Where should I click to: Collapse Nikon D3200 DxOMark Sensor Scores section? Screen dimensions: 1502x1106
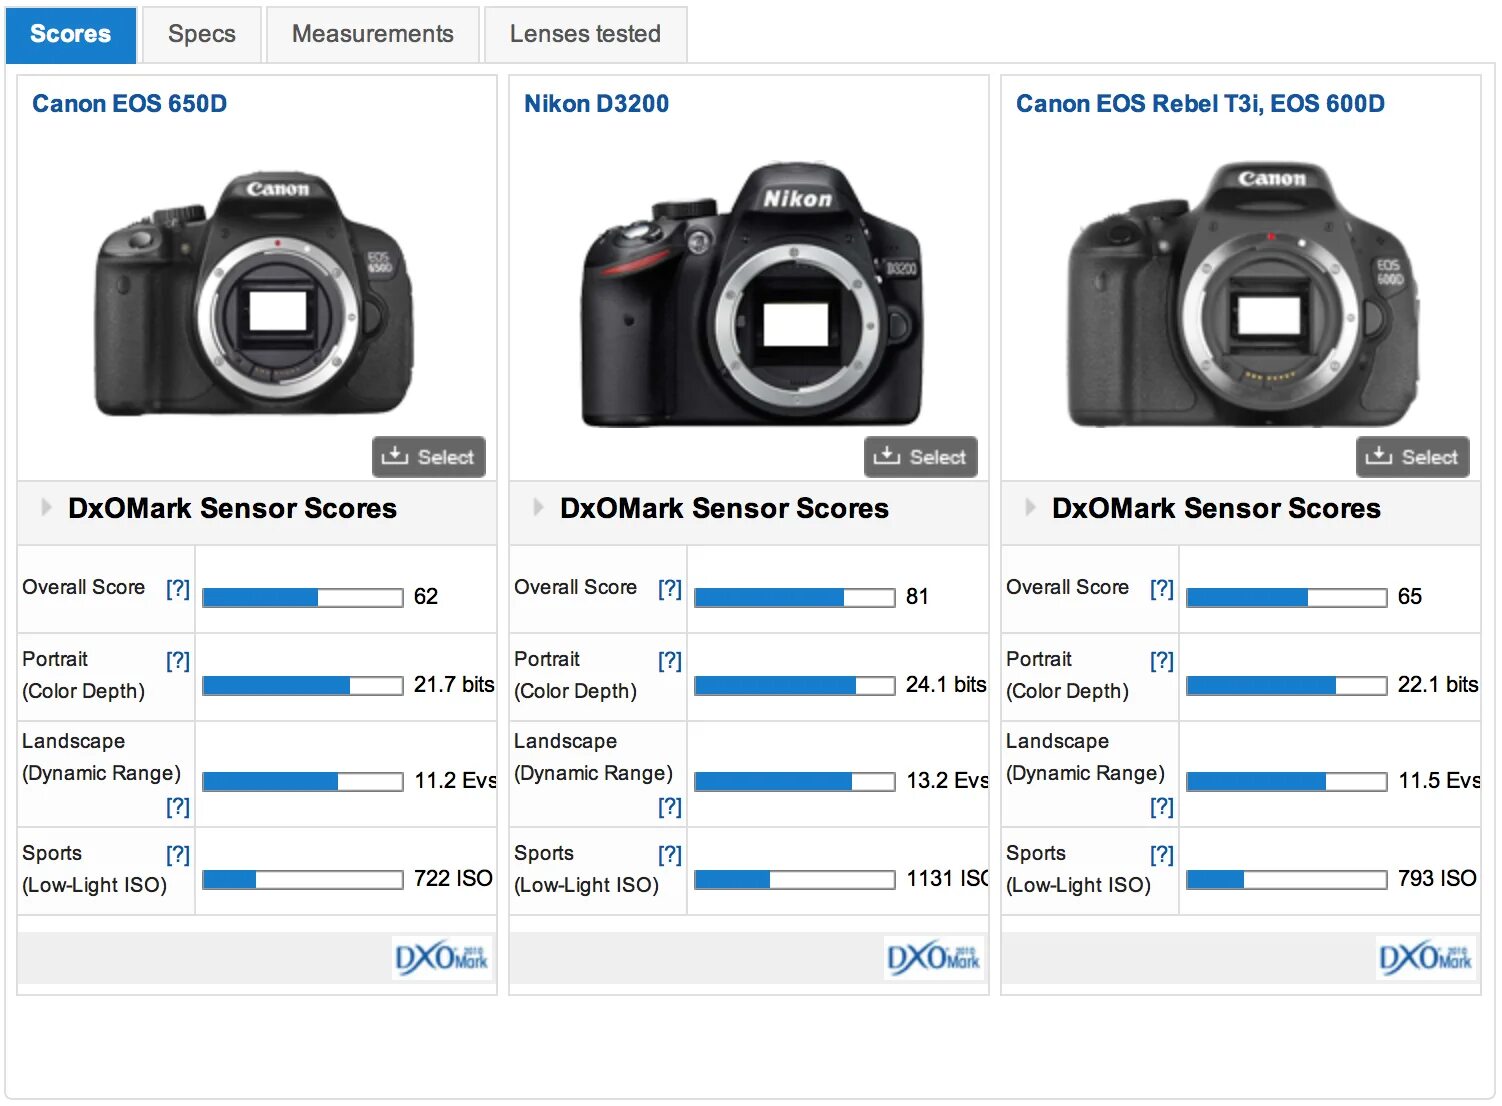coord(538,507)
